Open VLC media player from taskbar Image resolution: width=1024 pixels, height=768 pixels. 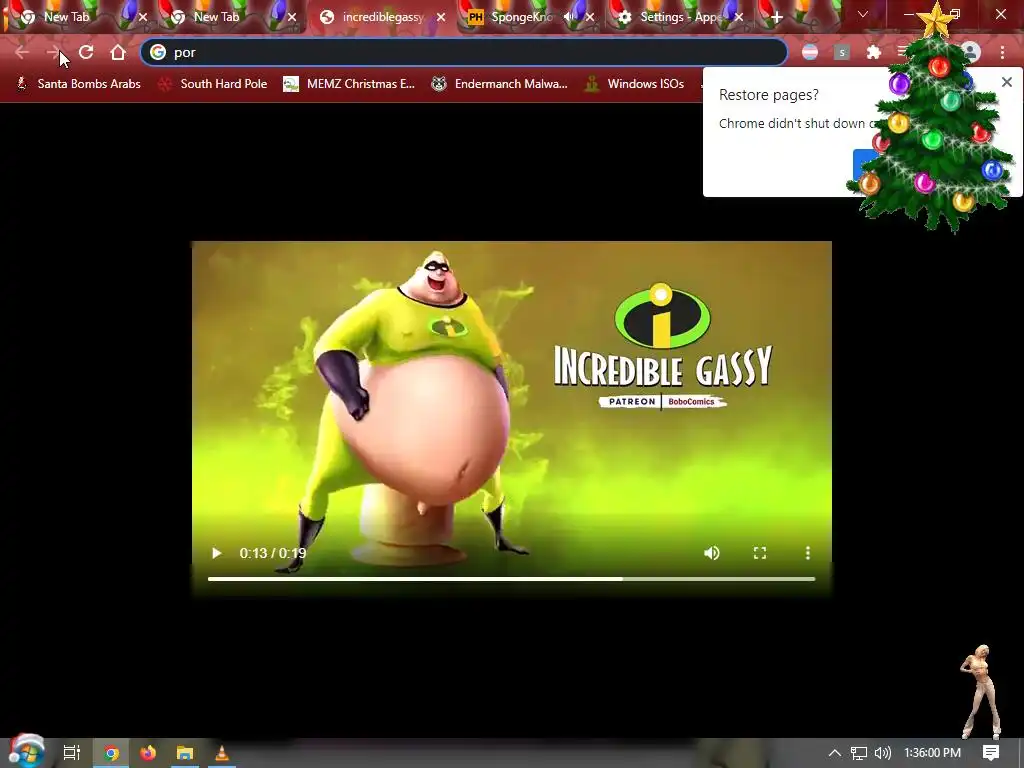222,753
